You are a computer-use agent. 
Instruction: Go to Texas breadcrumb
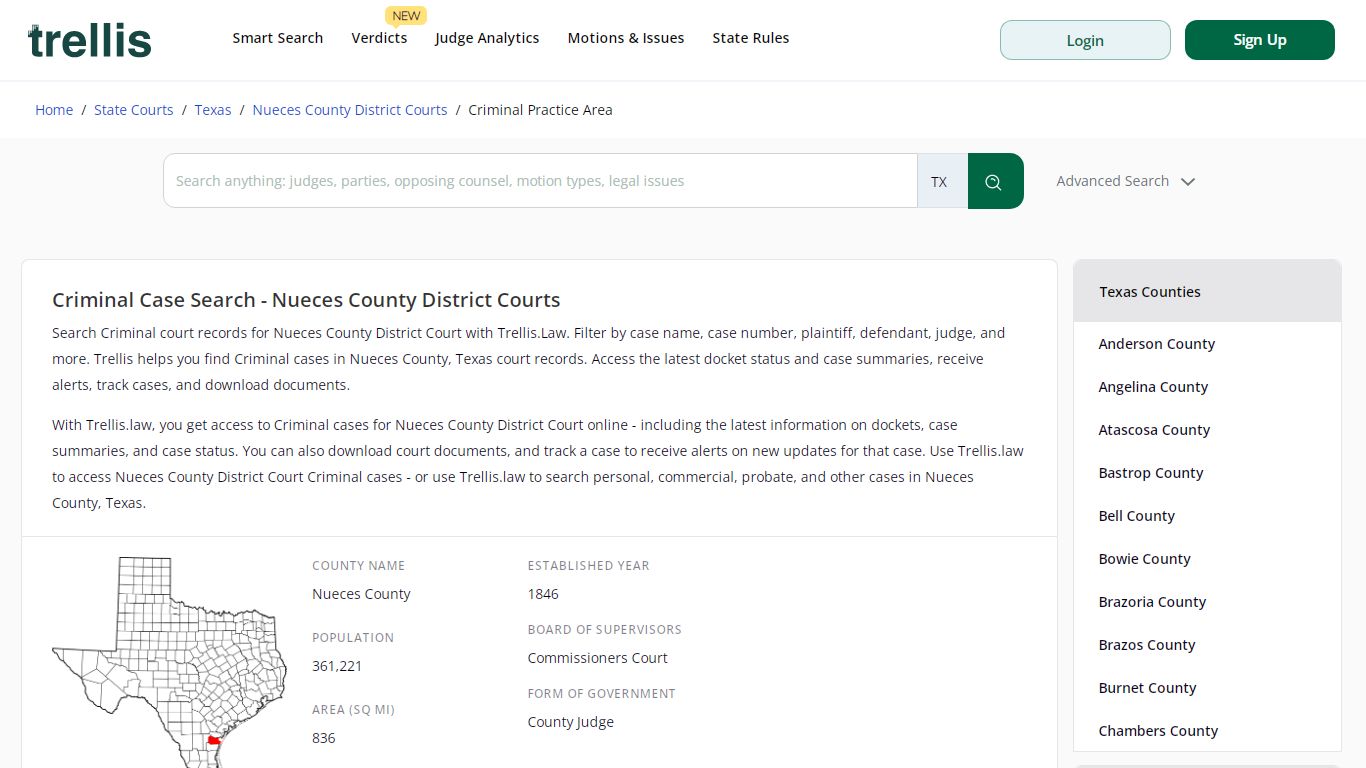tap(213, 110)
